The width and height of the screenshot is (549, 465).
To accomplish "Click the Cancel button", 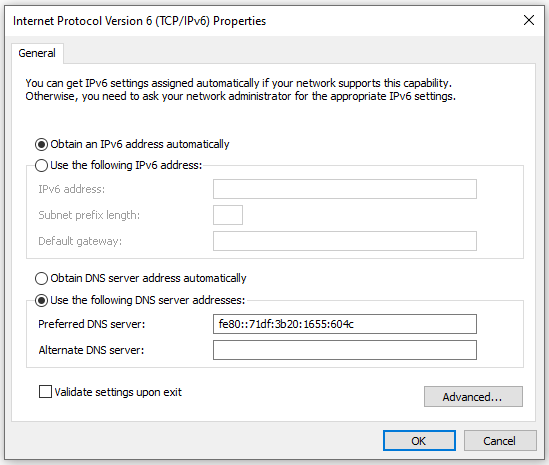I will tap(500, 440).
